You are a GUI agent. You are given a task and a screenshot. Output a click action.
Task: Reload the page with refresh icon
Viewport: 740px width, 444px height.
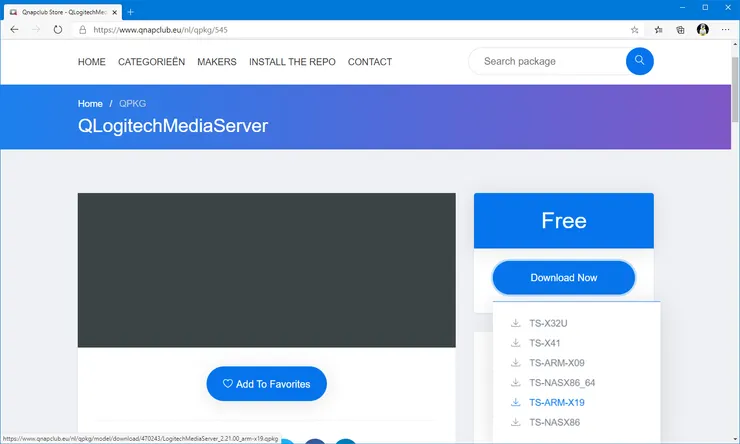[58, 30]
